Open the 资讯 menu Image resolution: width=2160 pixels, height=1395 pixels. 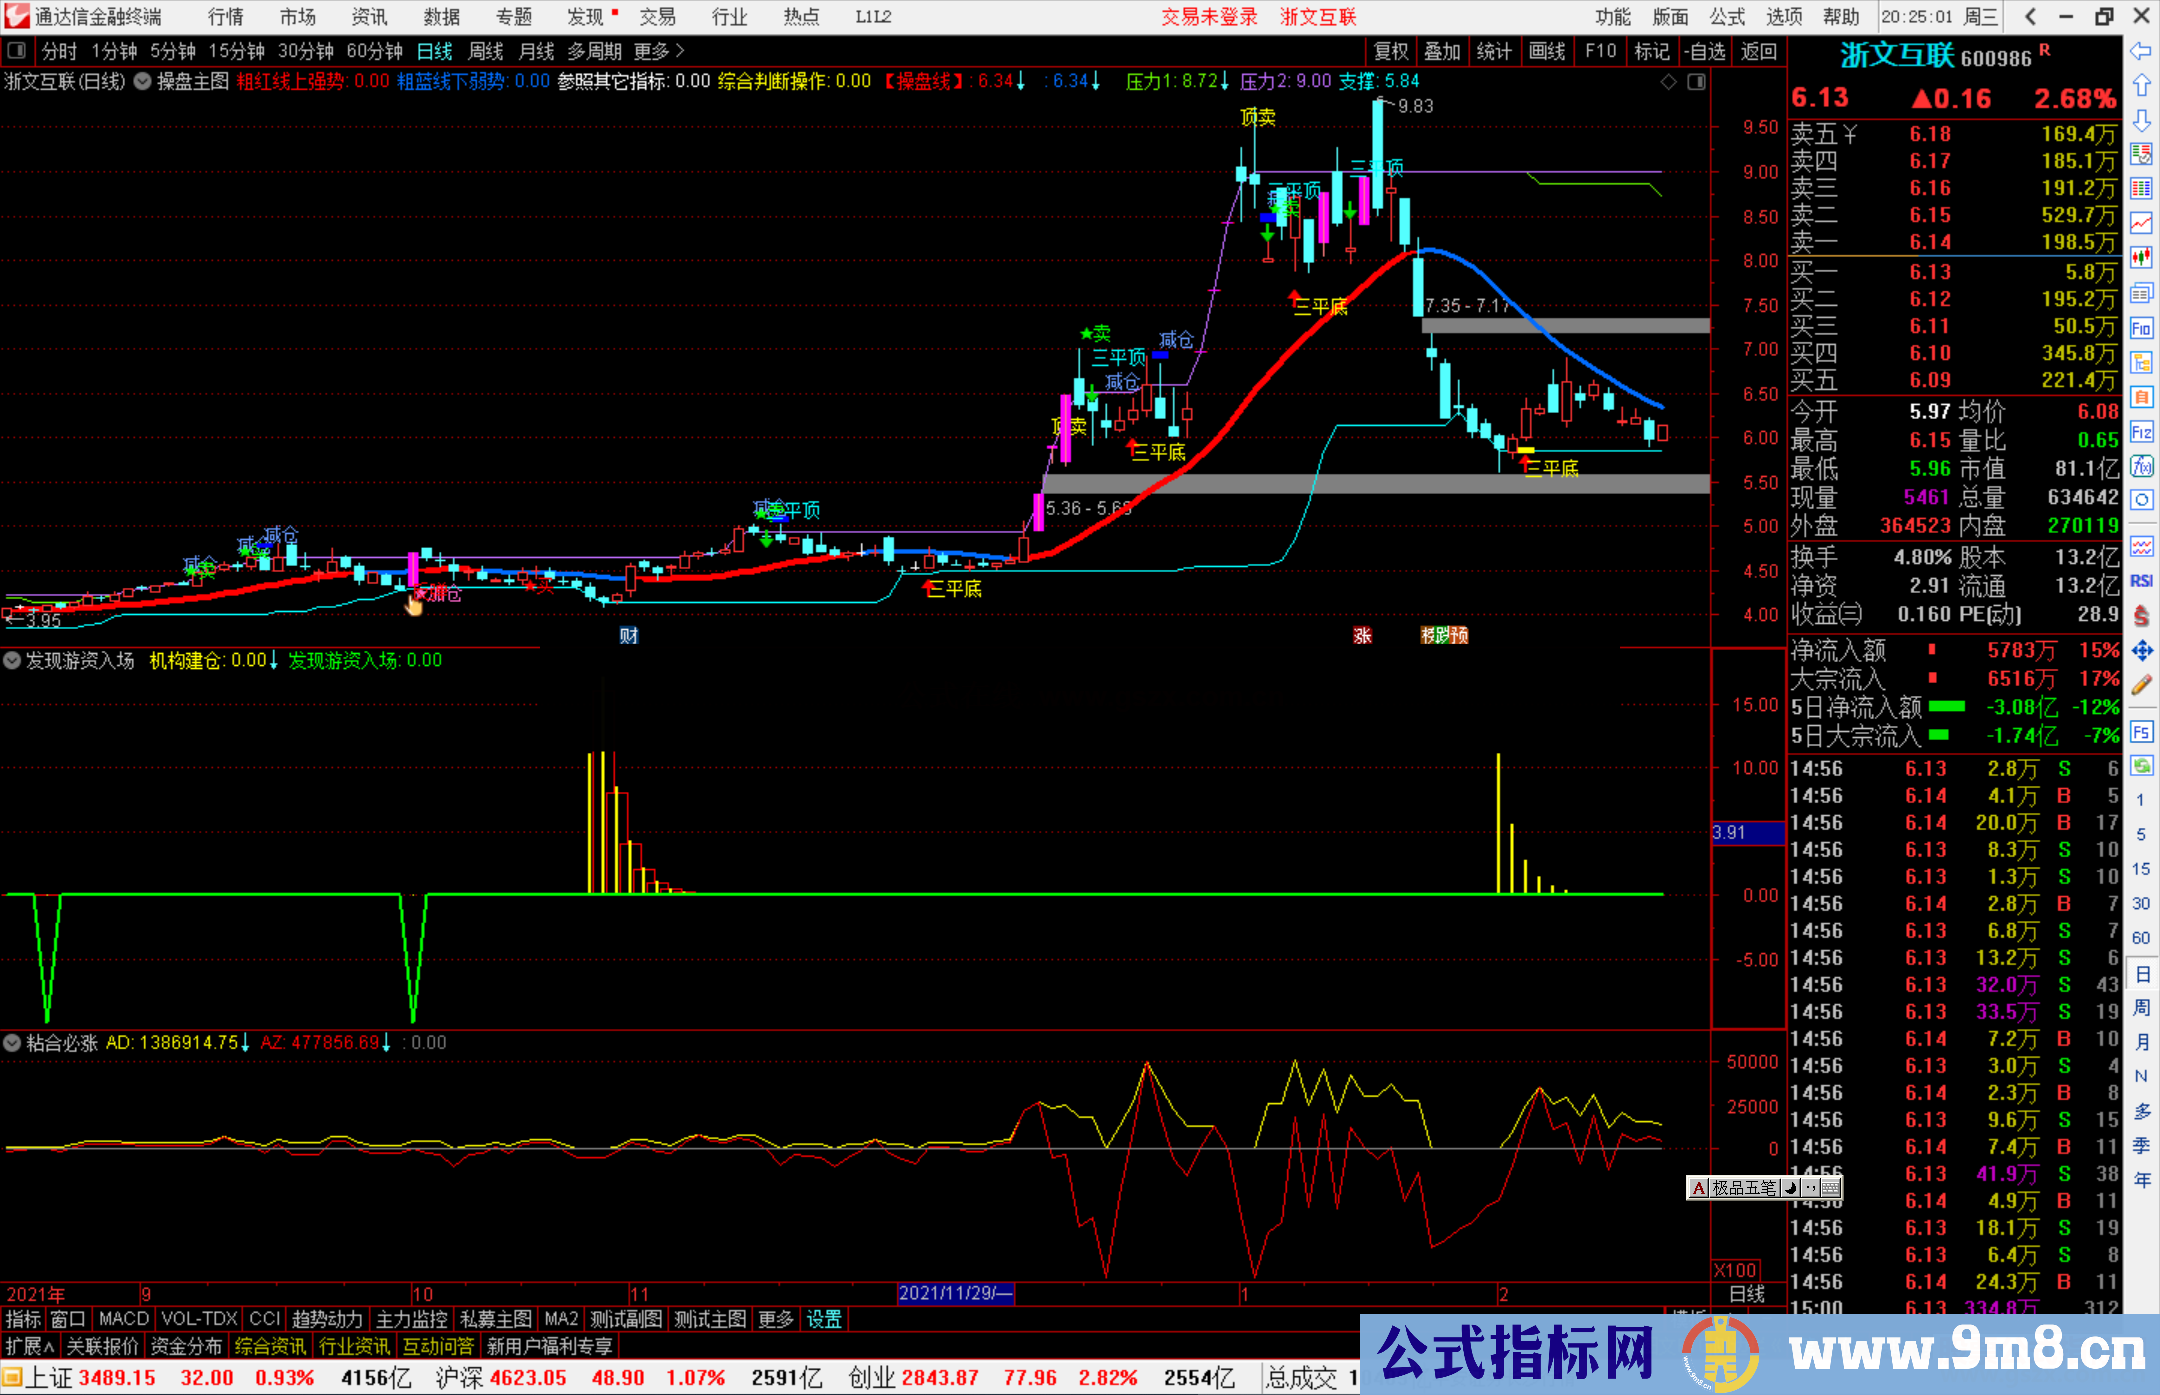click(x=370, y=17)
